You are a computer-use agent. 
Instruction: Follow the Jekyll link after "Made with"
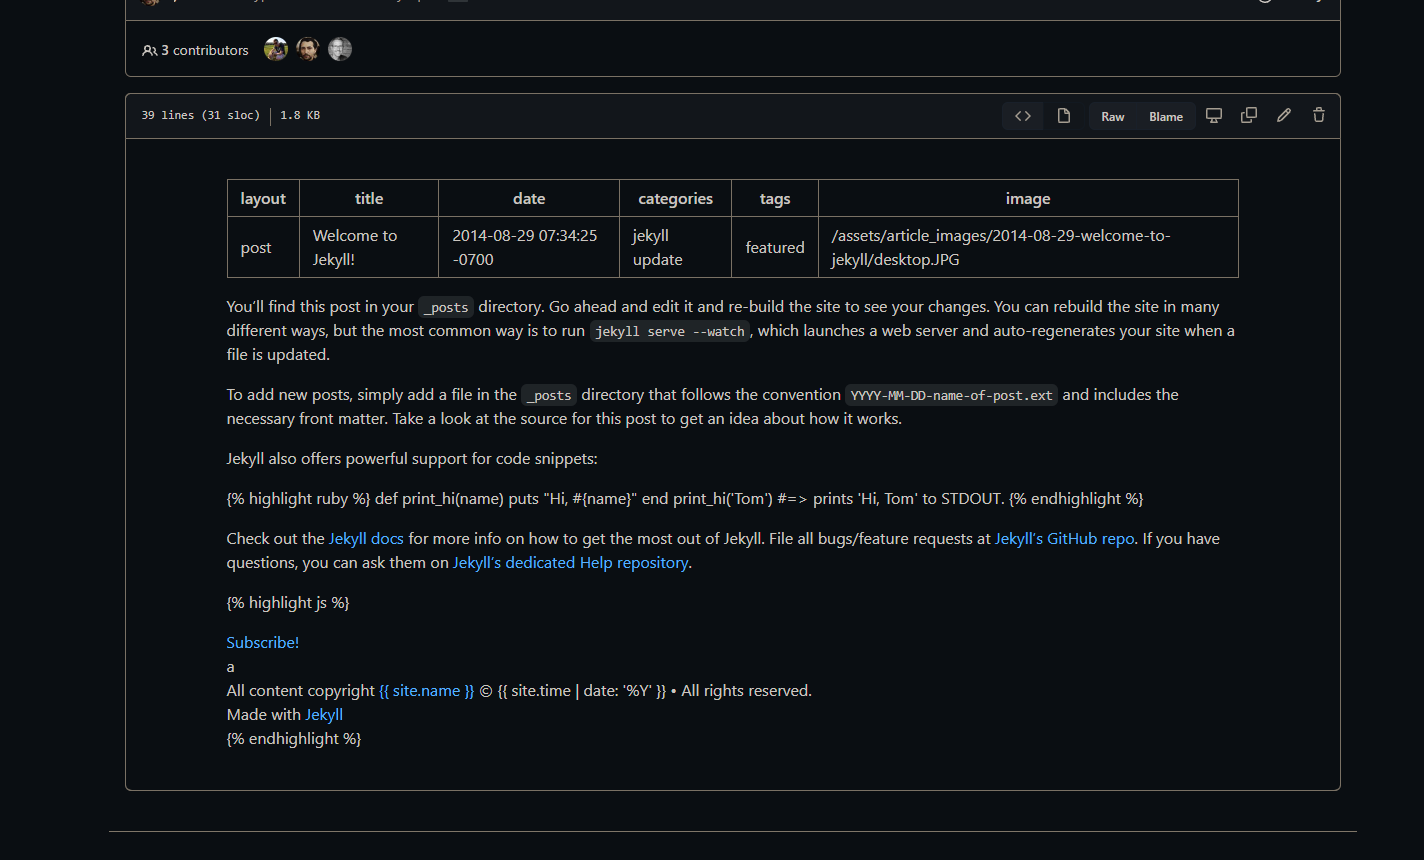pos(324,715)
